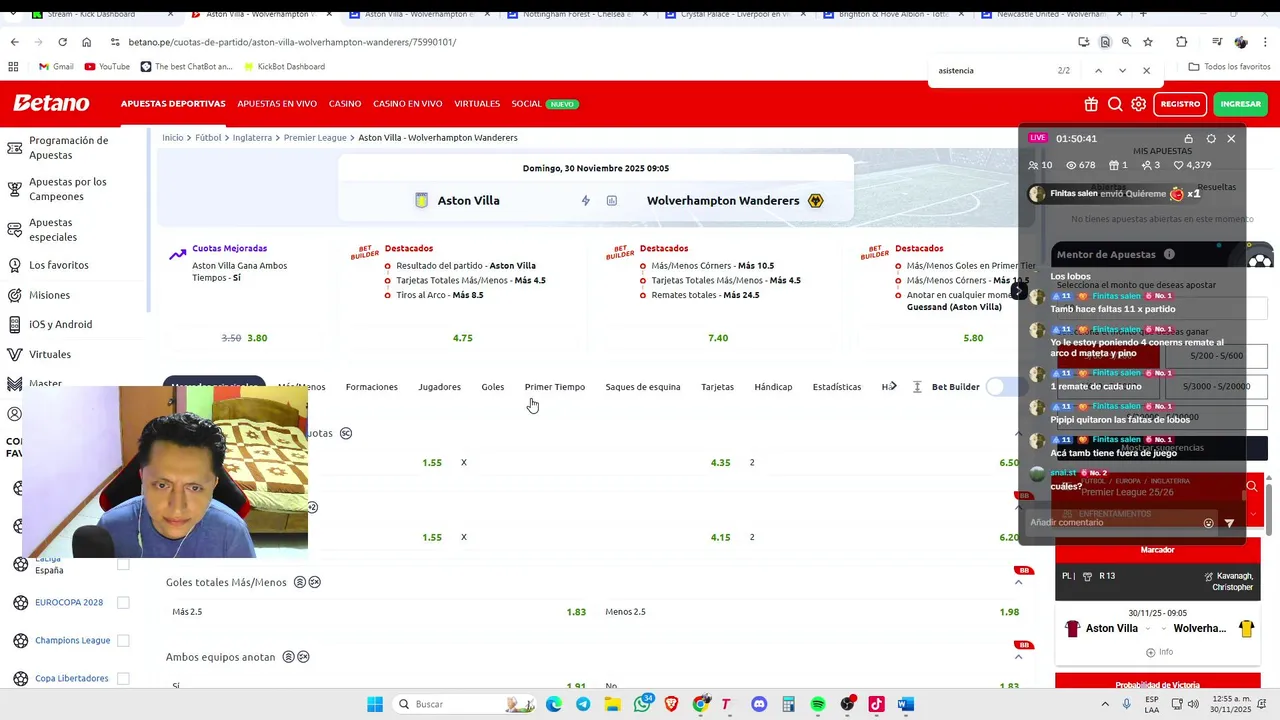Collapse the Goles totales Más/Menos market

click(x=1019, y=582)
